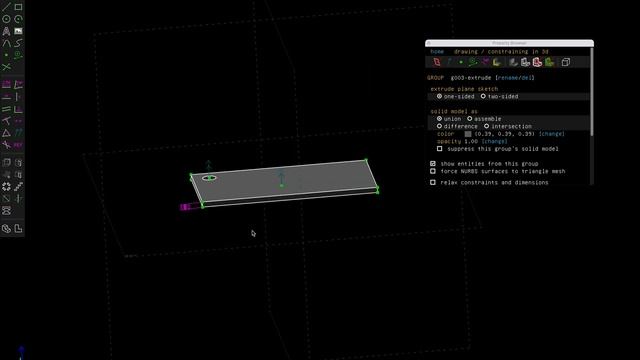Screen dimensions: 640x360
Task: Toggle show workplanes icon in Property Browser
Action: [437, 62]
